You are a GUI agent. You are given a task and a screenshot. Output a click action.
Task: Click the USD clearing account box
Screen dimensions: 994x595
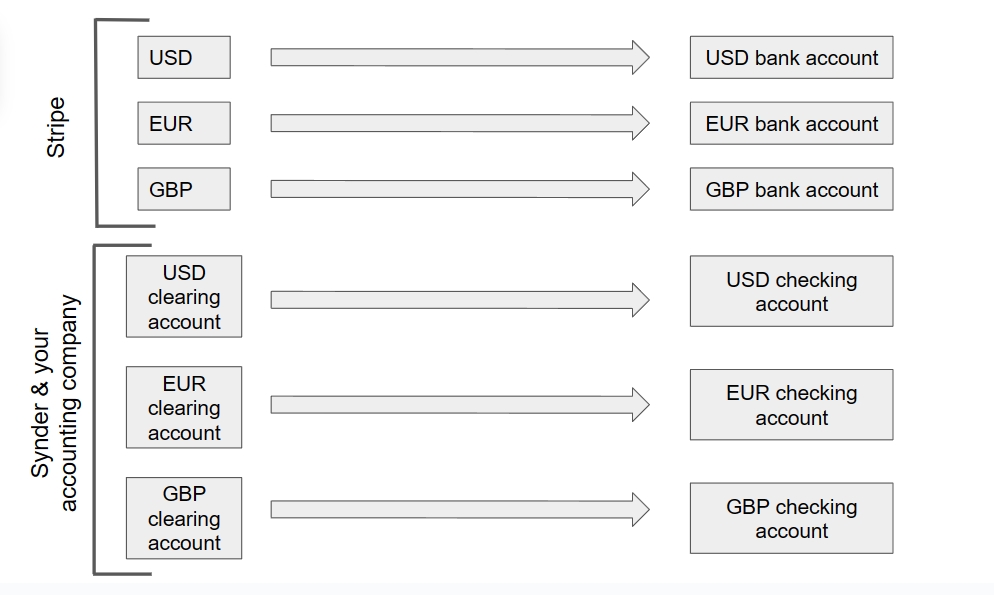(x=184, y=297)
